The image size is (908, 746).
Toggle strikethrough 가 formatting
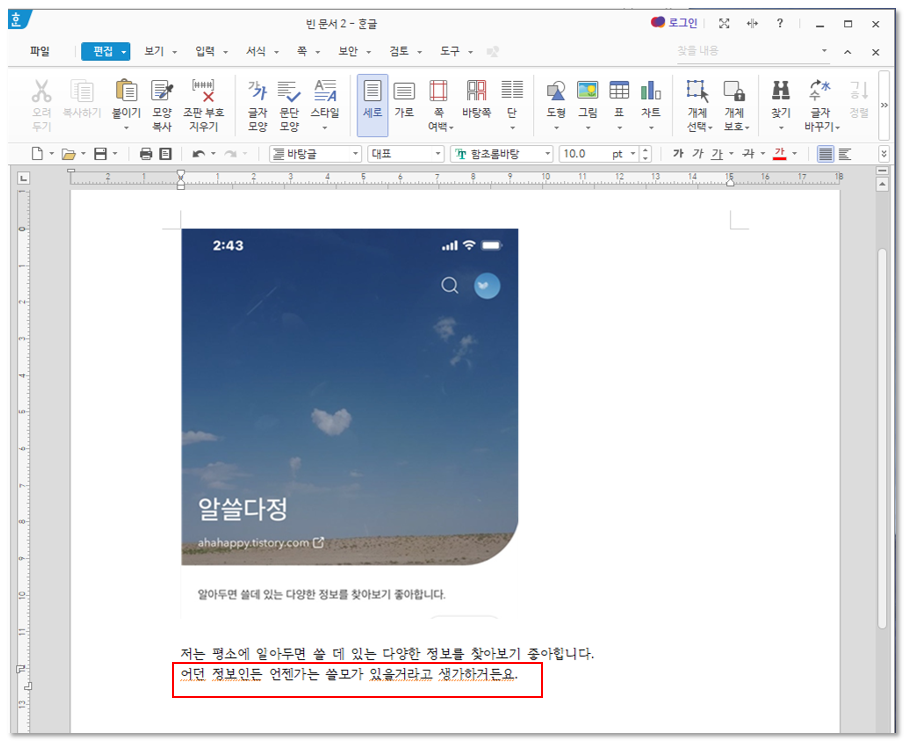pos(749,153)
